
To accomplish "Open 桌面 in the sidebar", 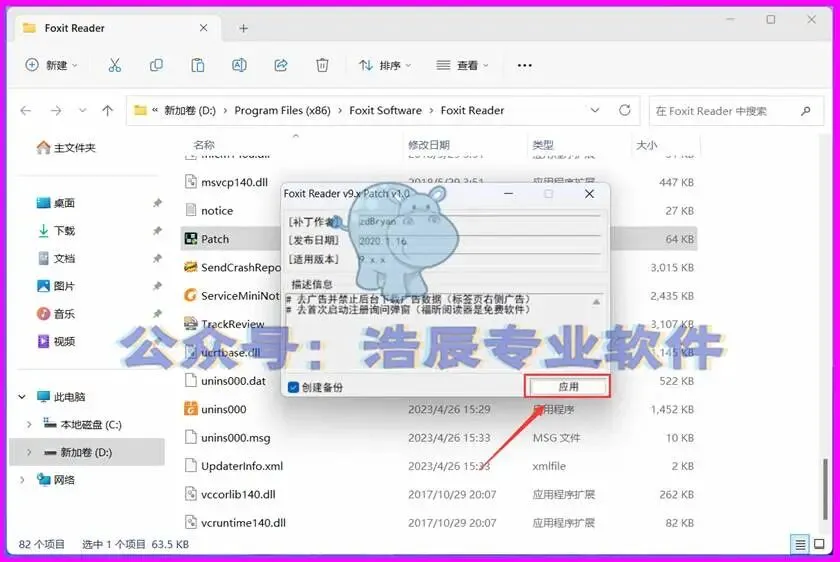I will tap(56, 203).
